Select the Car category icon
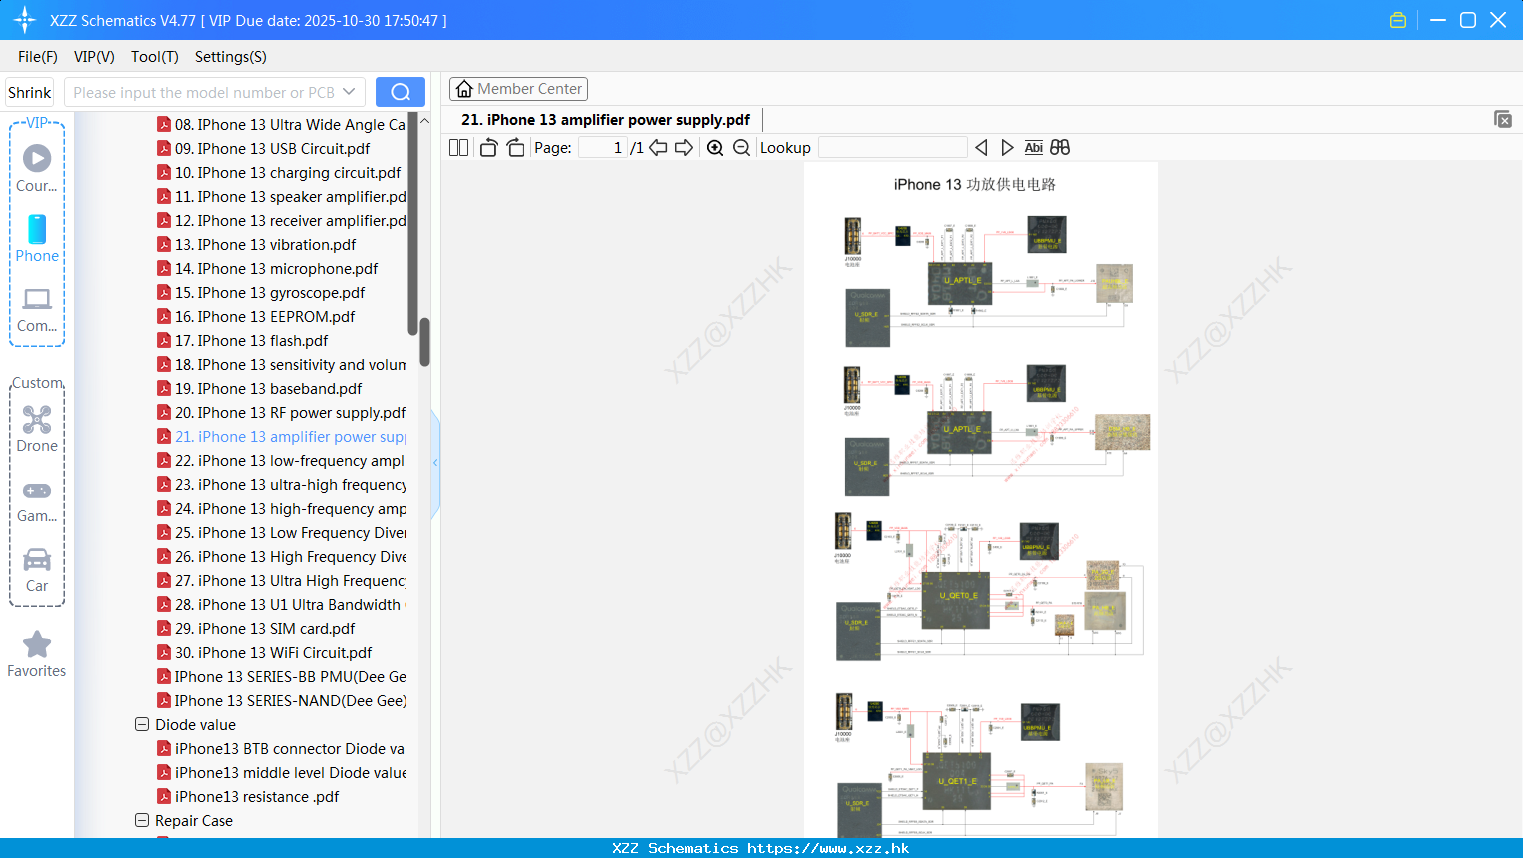The height and width of the screenshot is (858, 1523). (37, 570)
